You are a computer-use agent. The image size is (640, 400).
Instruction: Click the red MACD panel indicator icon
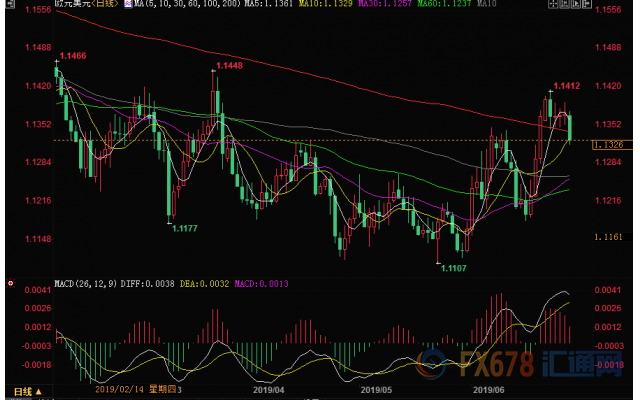coord(11,283)
